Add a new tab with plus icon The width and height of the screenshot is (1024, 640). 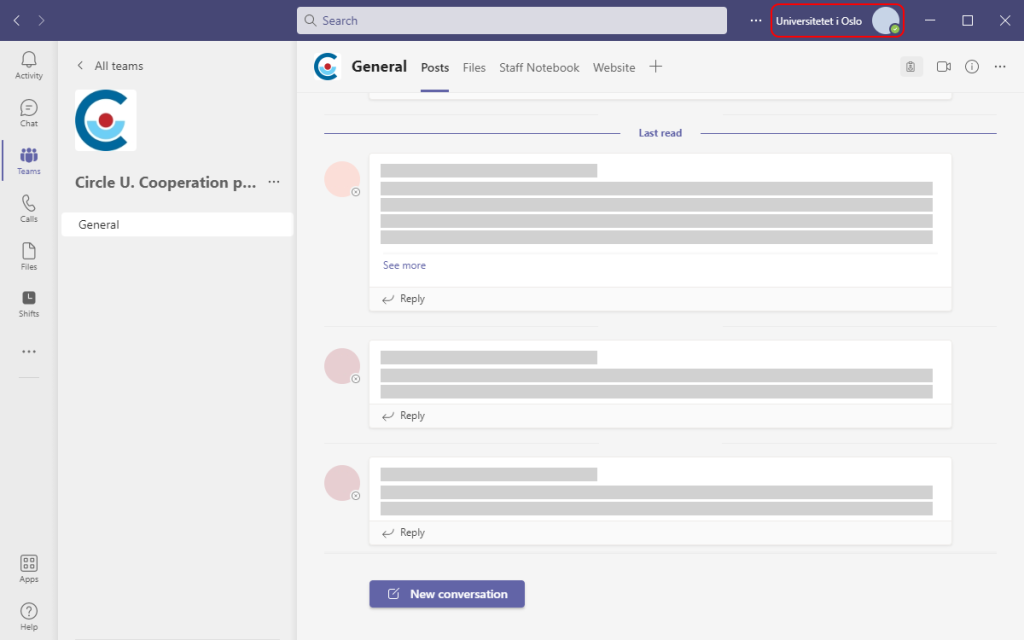[656, 67]
